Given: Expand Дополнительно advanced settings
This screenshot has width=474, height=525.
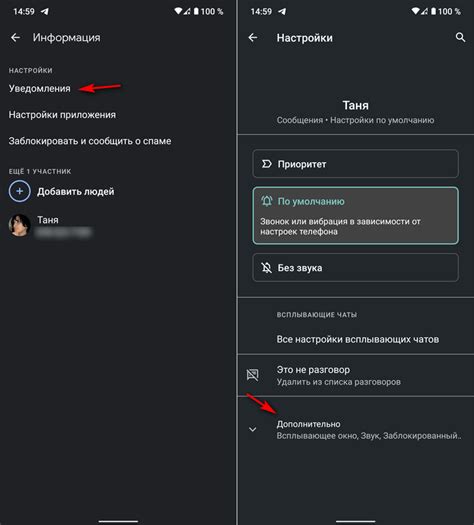Looking at the screenshot, I should [356, 430].
